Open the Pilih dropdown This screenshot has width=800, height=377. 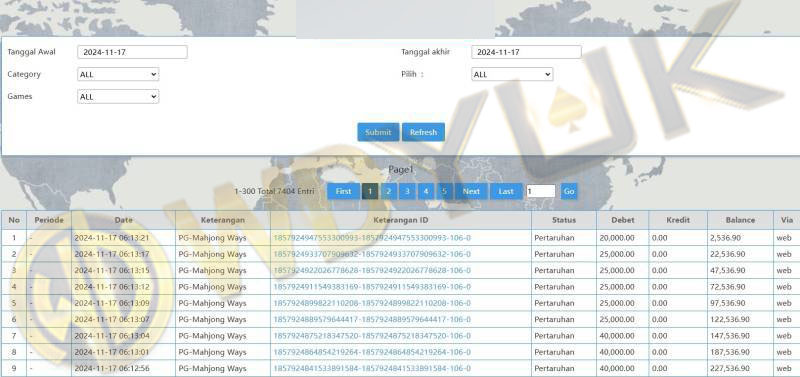[512, 74]
